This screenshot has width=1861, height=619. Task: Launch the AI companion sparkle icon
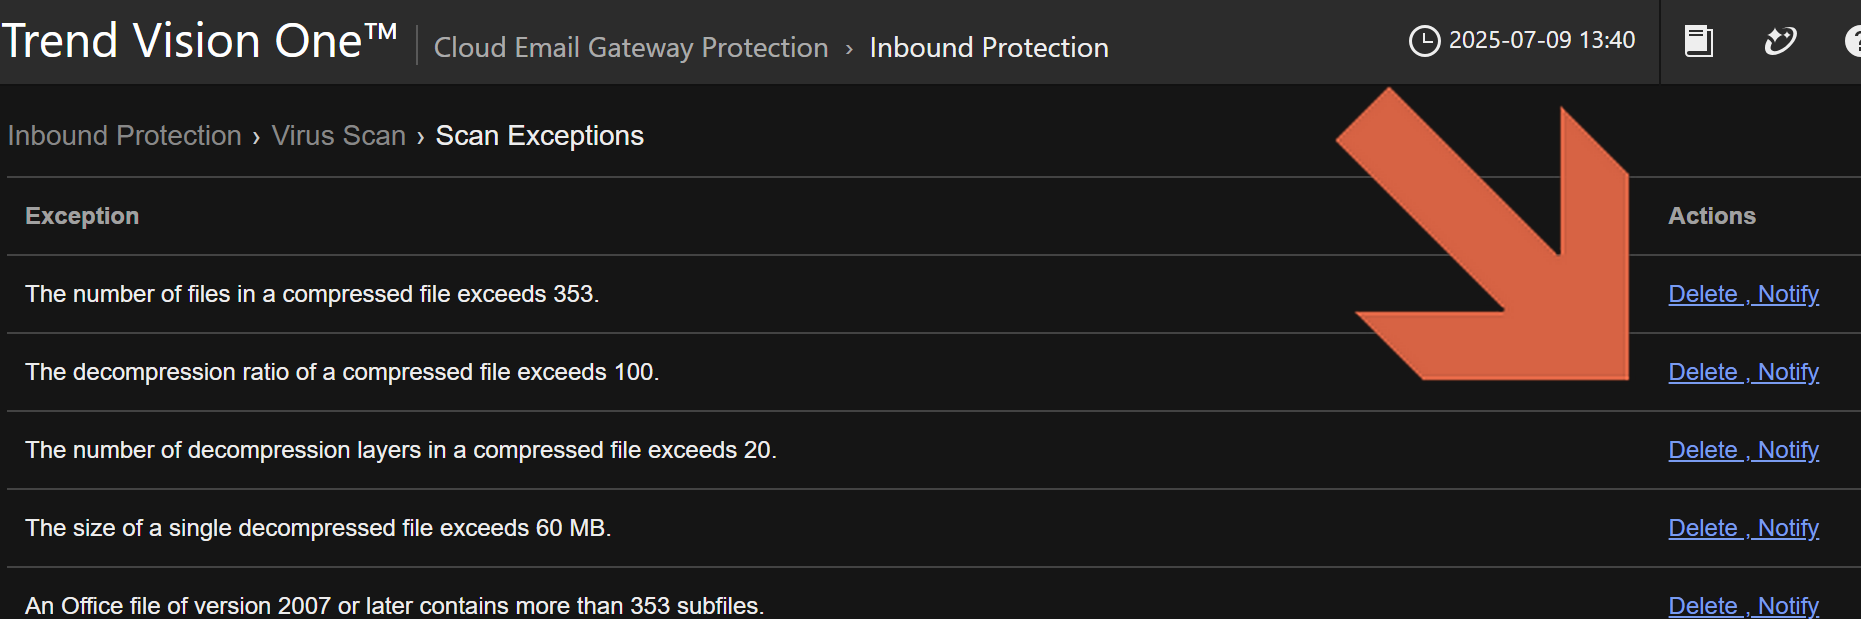pyautogui.click(x=1780, y=41)
